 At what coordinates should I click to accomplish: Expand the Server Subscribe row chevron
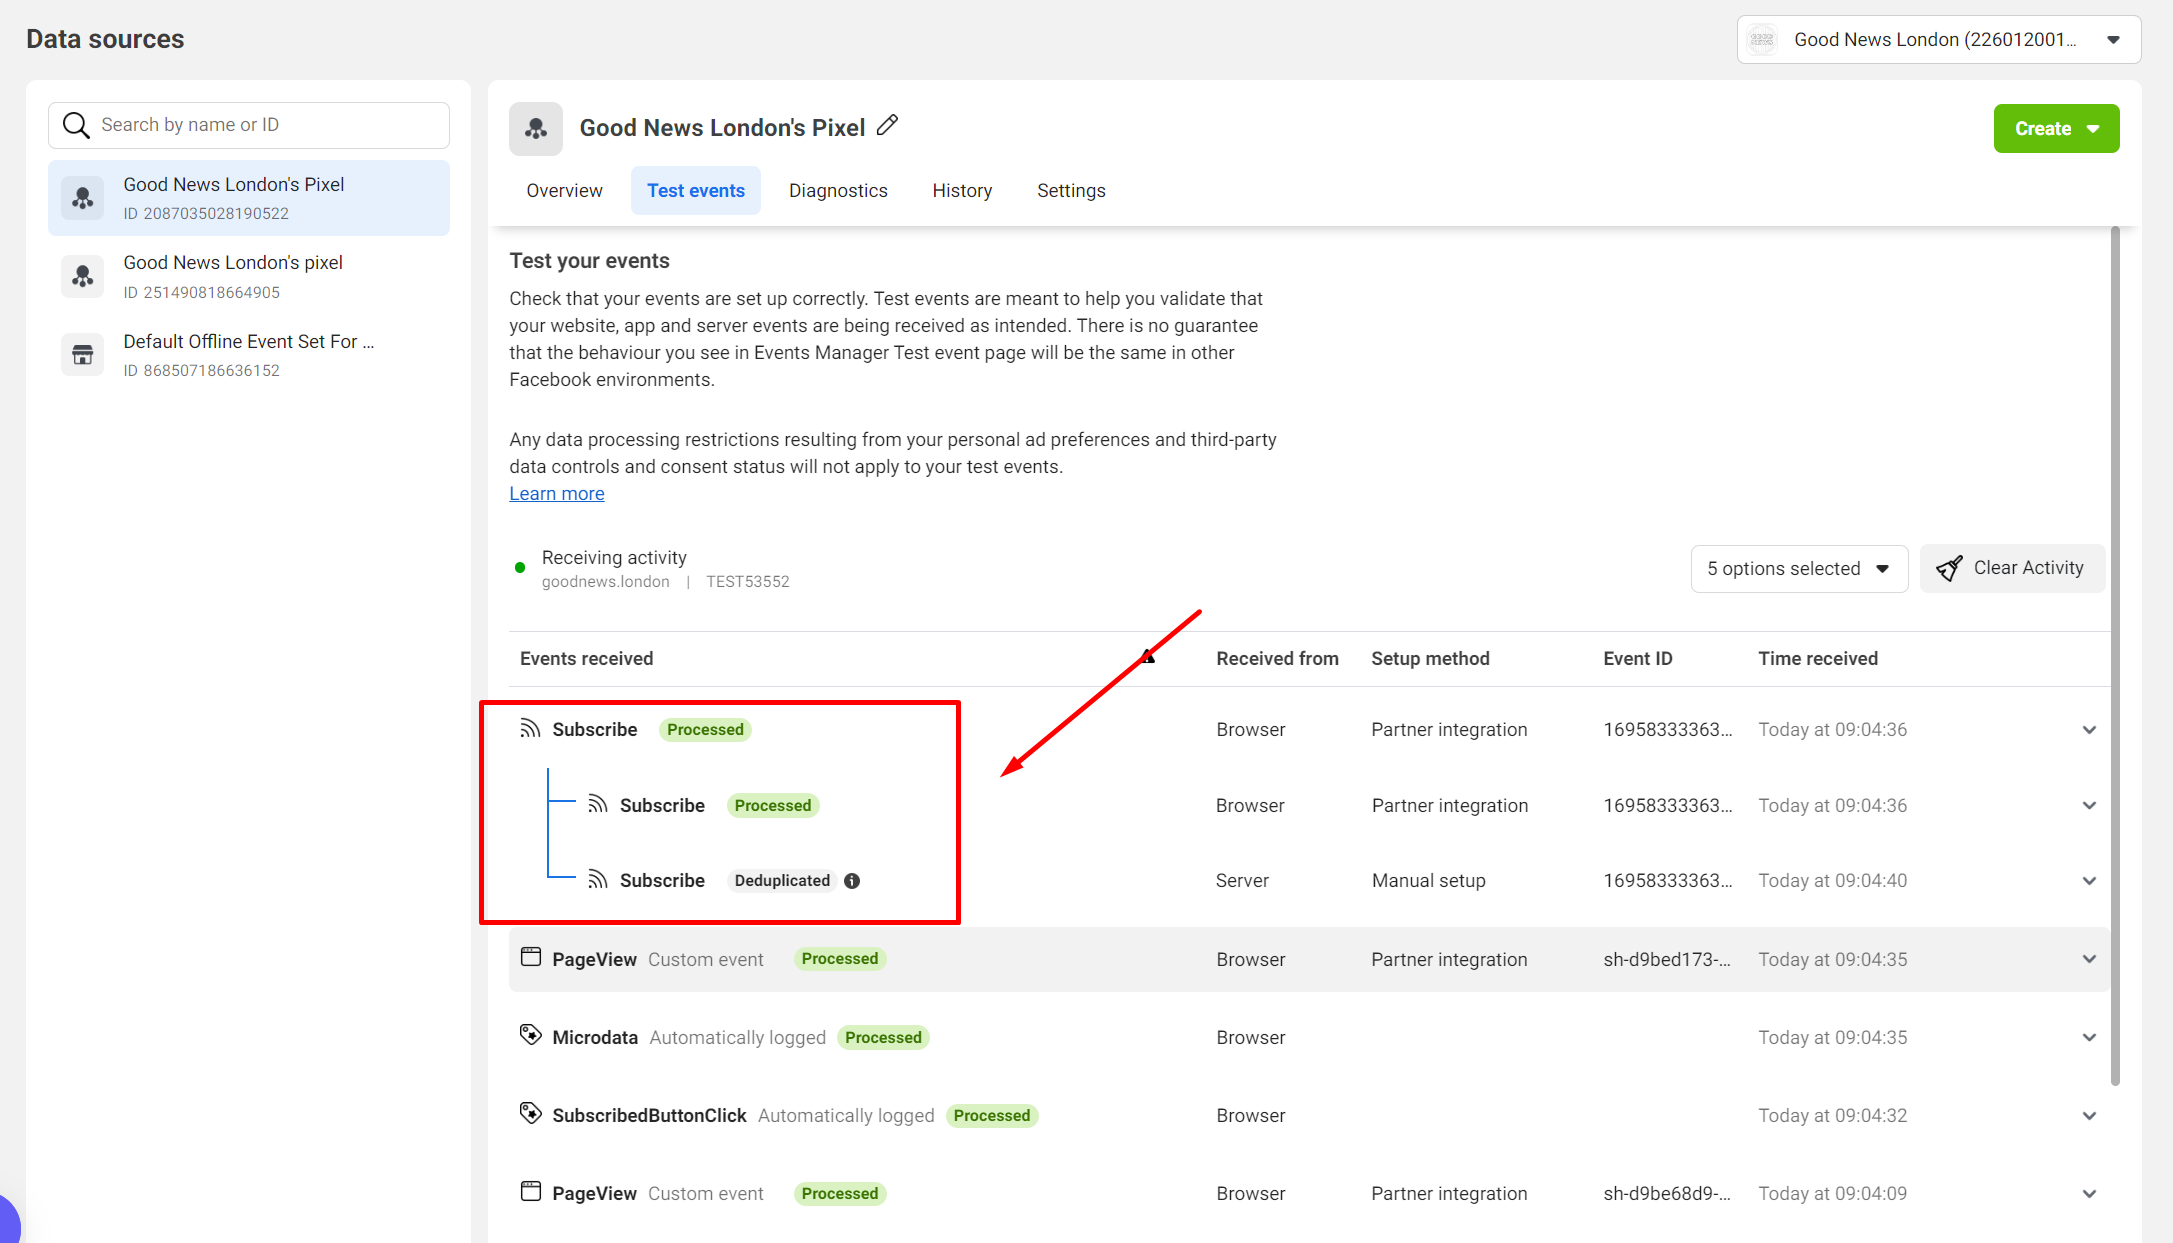tap(2089, 881)
